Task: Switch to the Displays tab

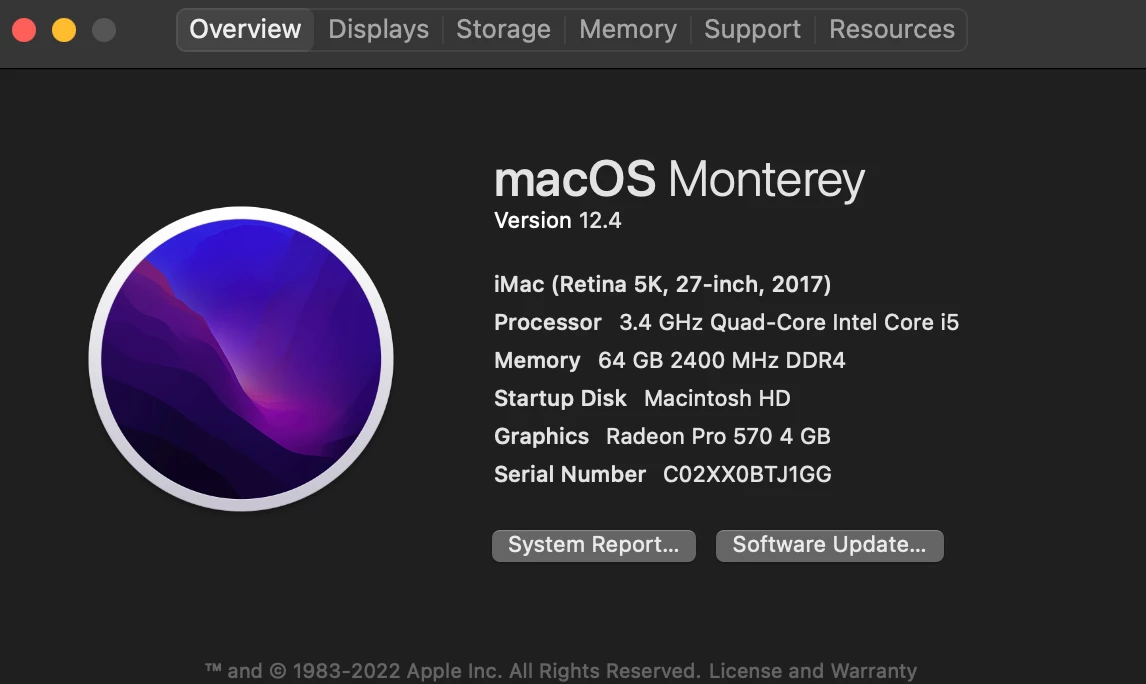Action: click(379, 29)
